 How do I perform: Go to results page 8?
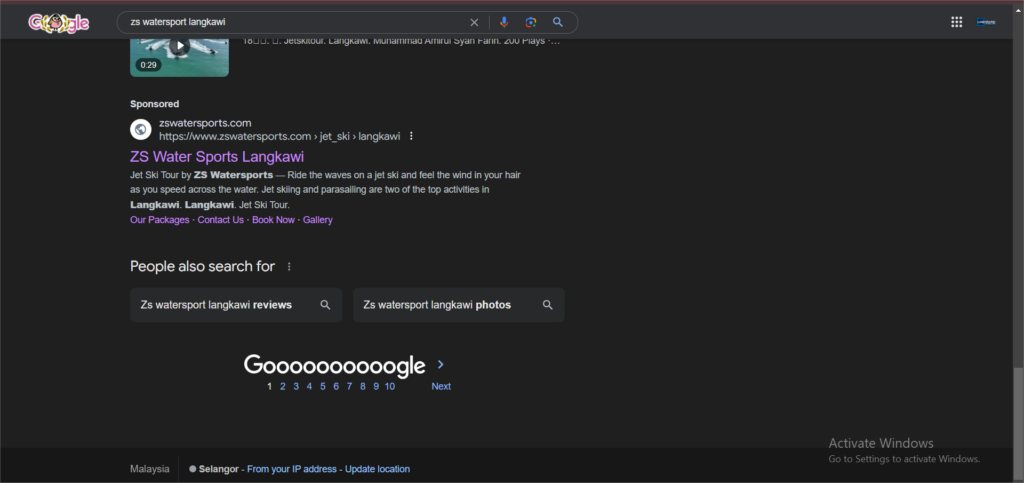362,386
